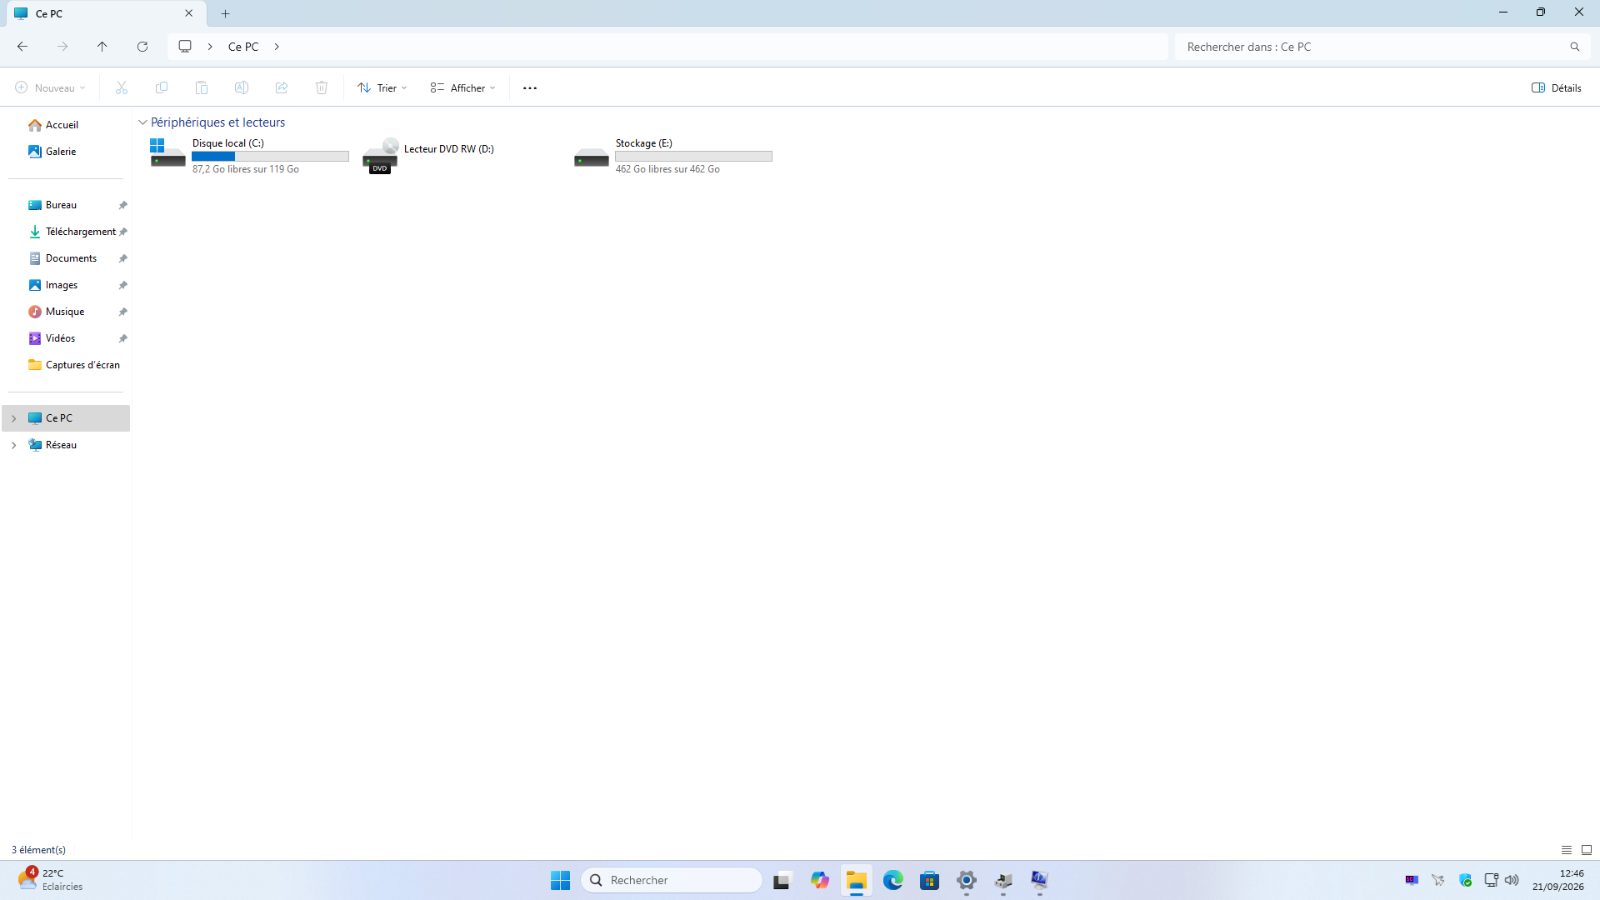Select the Stockage (E:) drive
1600x900 pixels.
click(673, 156)
